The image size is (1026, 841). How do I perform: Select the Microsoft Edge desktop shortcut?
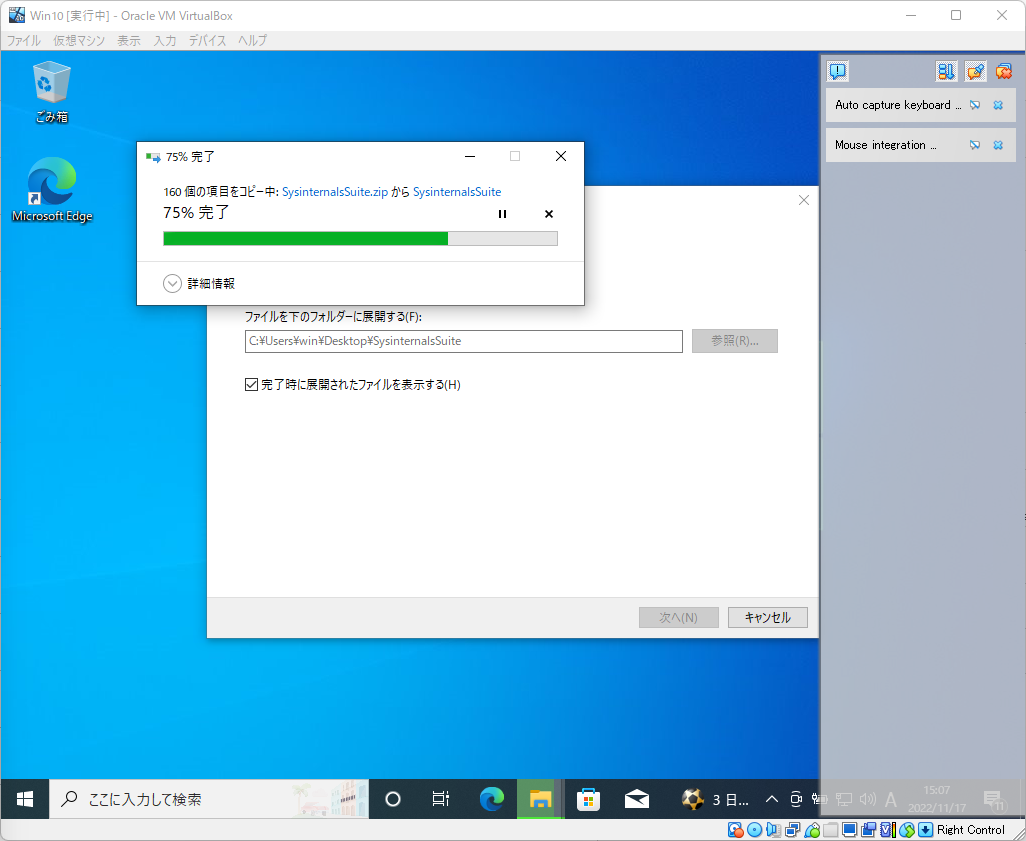tap(52, 190)
